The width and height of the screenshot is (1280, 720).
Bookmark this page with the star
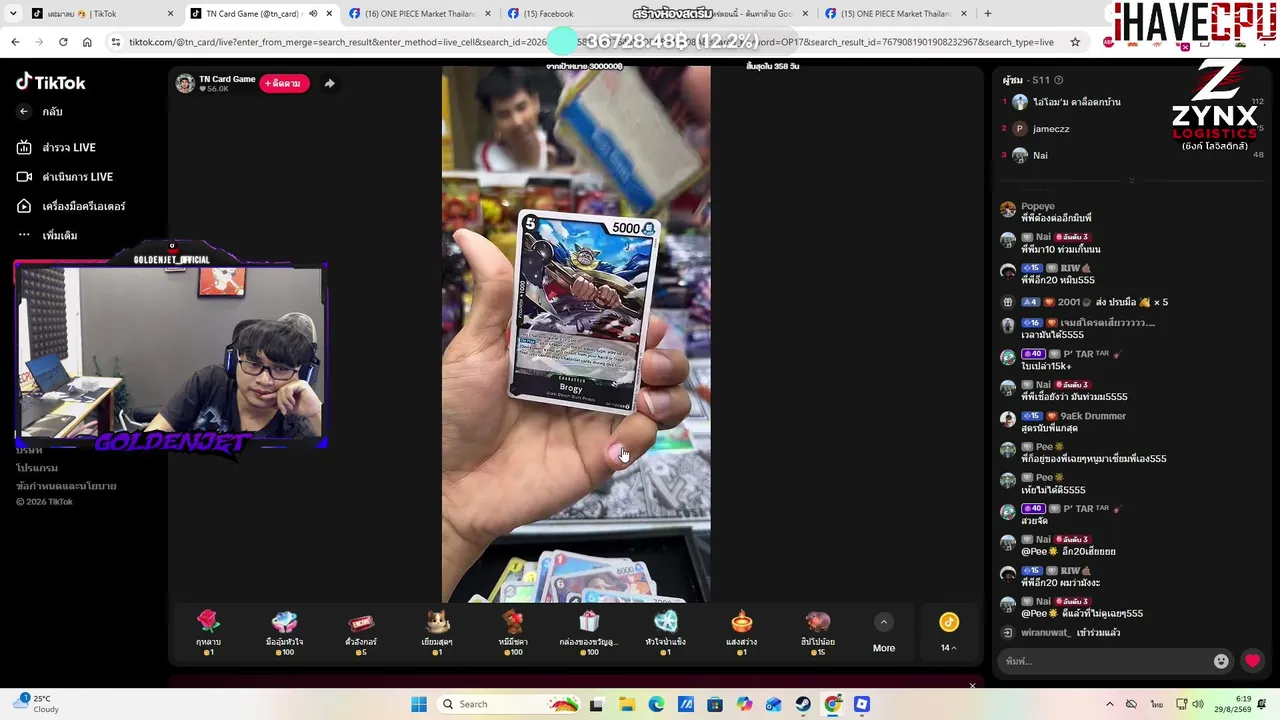click(x=1075, y=42)
